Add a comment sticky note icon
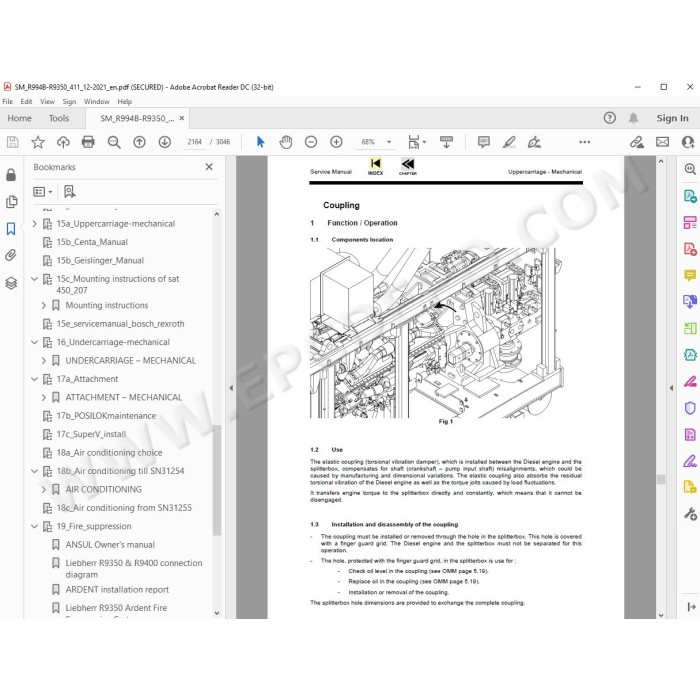Image resolution: width=700 pixels, height=700 pixels. click(483, 142)
